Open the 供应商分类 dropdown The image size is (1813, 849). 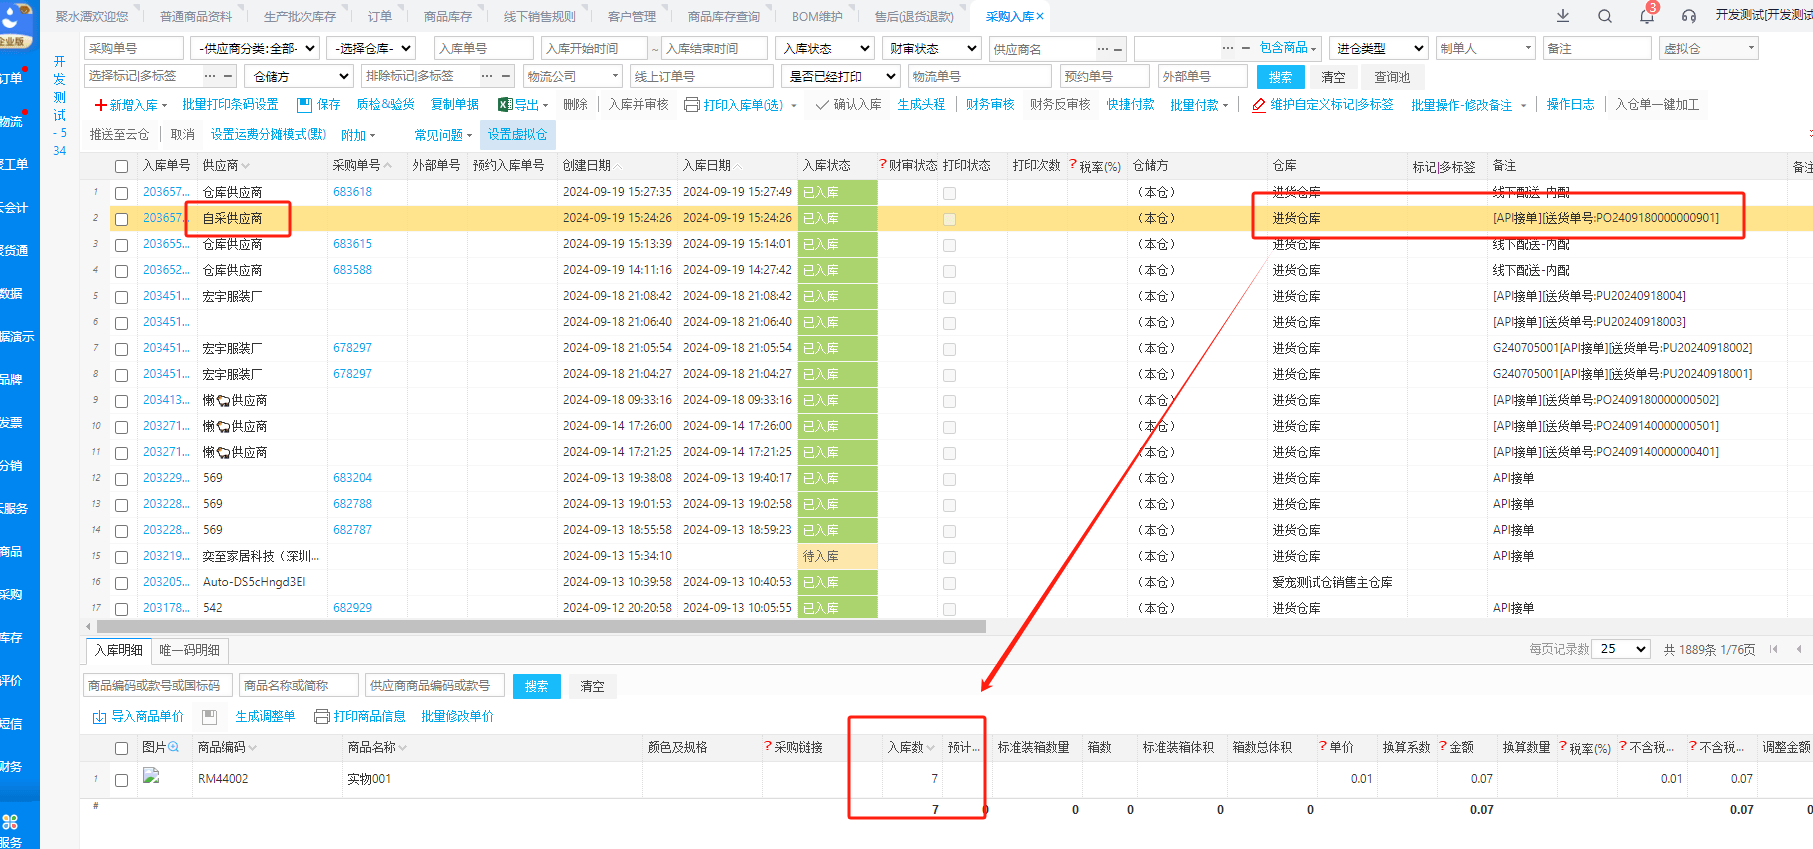tap(257, 48)
